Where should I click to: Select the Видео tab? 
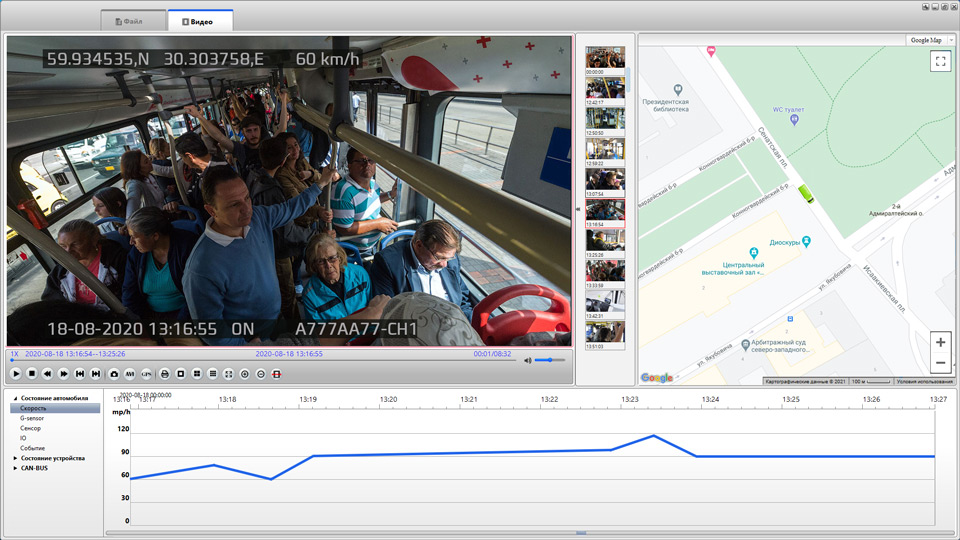click(200, 21)
